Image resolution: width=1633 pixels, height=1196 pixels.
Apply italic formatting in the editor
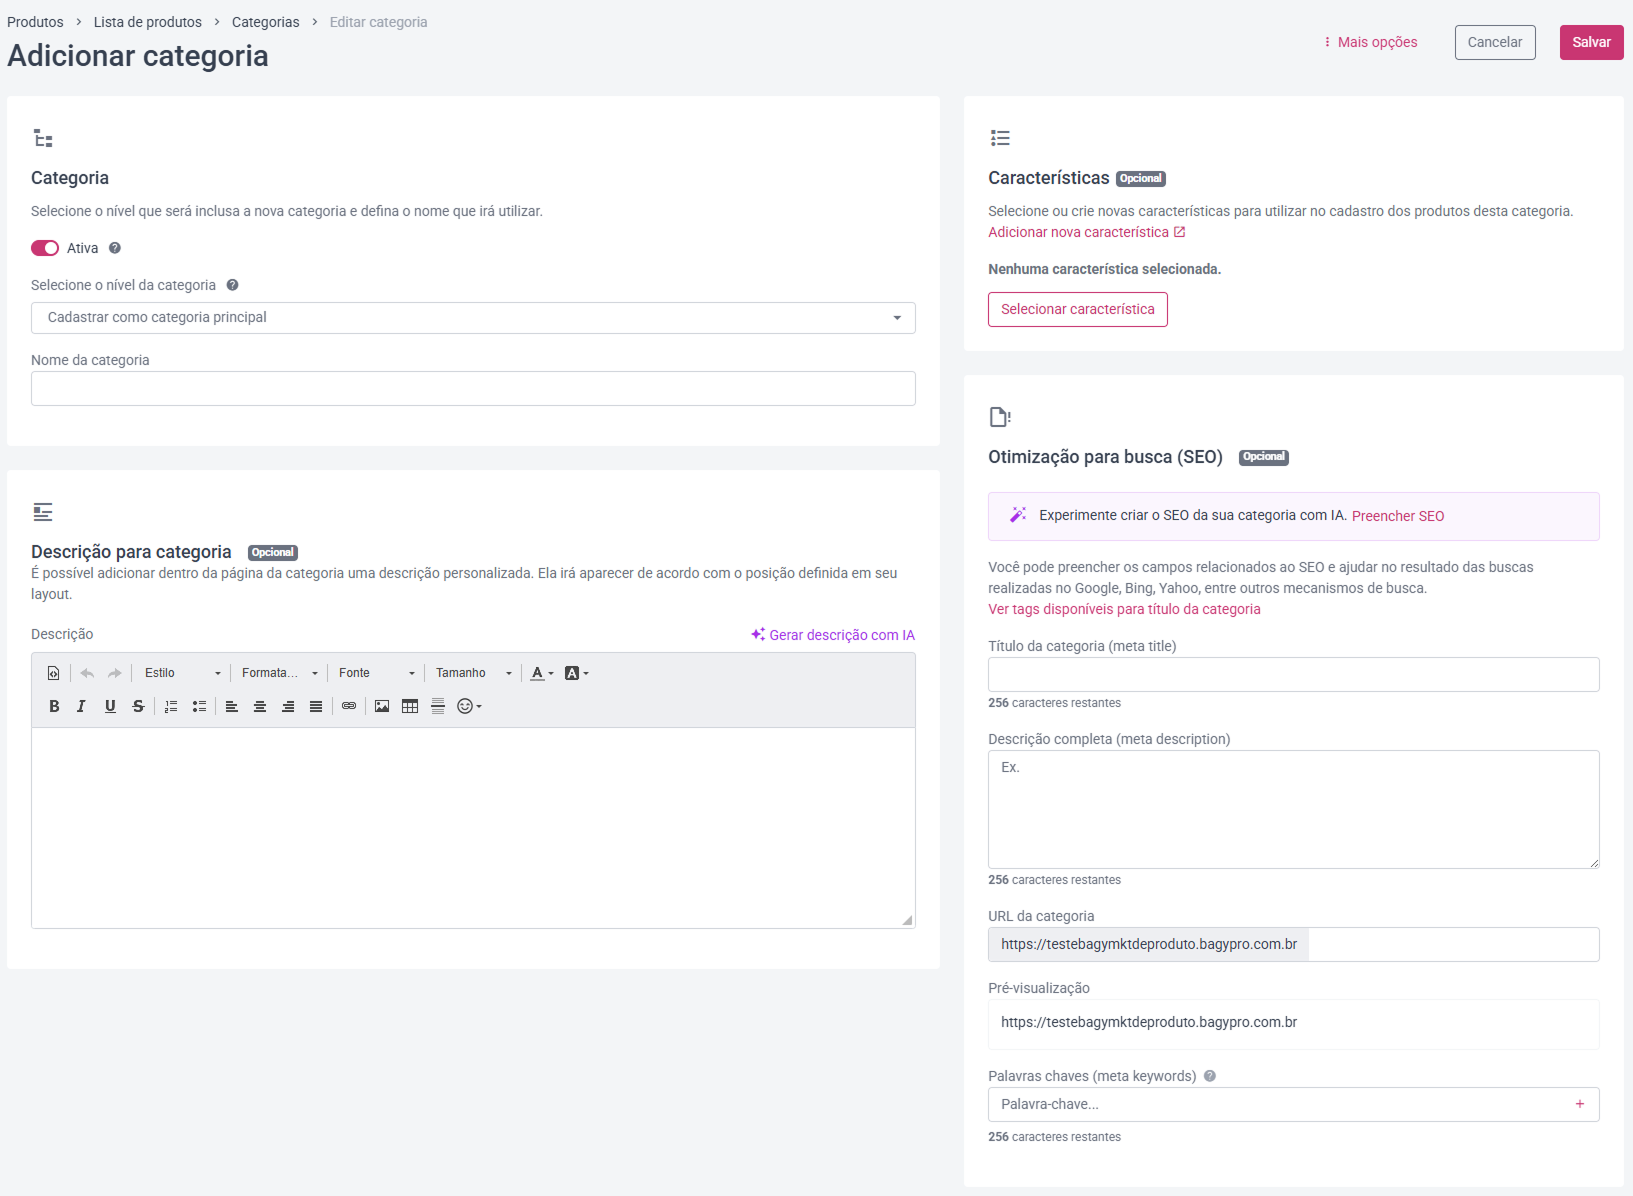pos(81,706)
